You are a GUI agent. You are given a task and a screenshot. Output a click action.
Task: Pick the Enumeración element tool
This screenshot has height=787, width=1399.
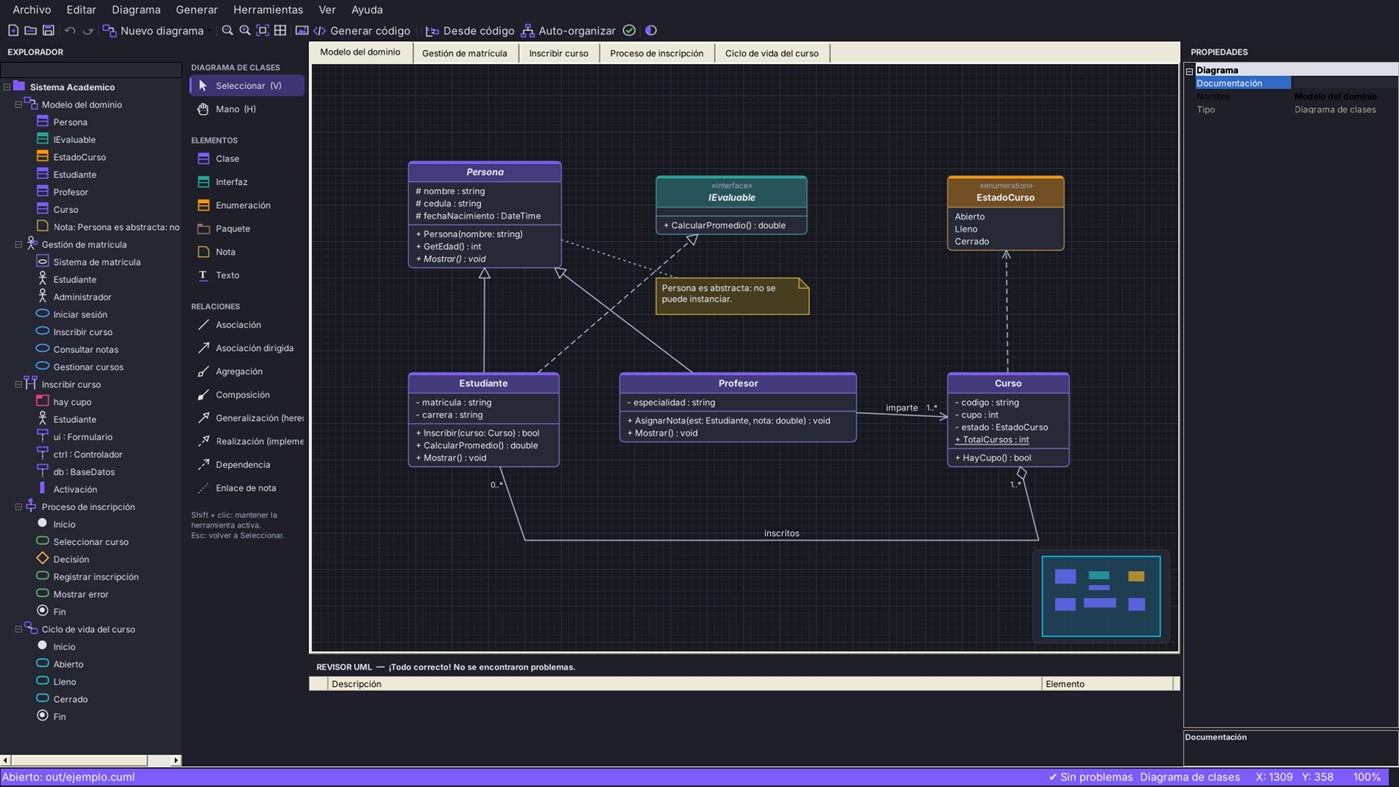246,205
